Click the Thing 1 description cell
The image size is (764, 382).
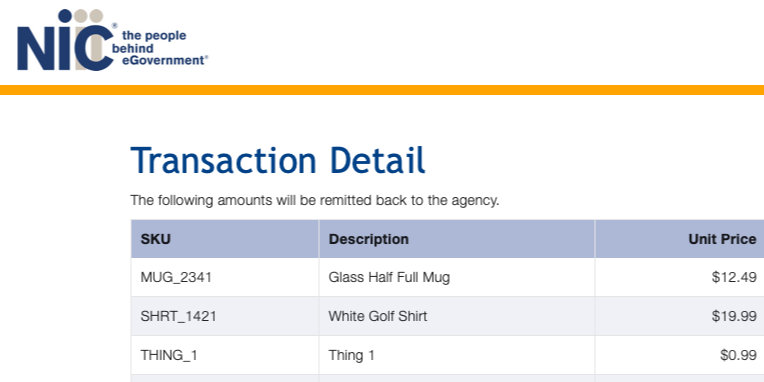(x=457, y=355)
